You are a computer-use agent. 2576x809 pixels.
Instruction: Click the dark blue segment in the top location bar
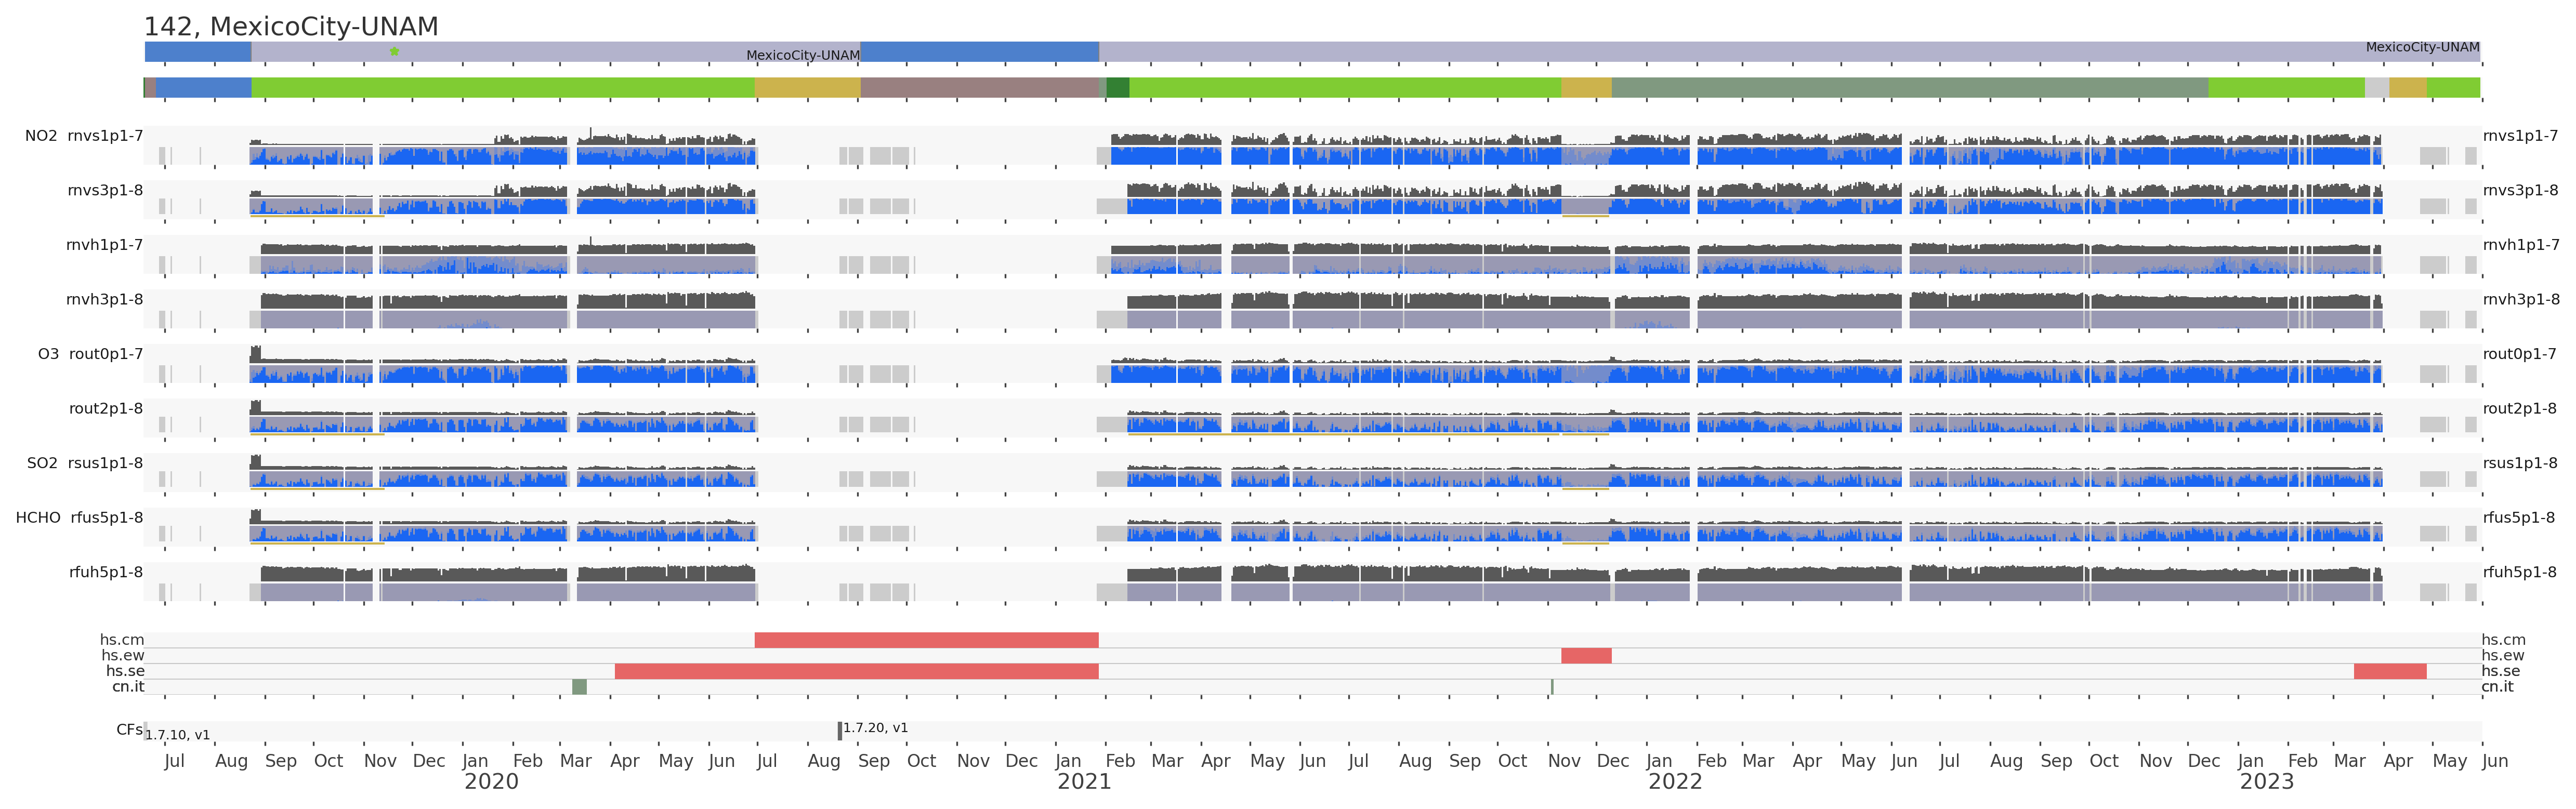(x=979, y=51)
